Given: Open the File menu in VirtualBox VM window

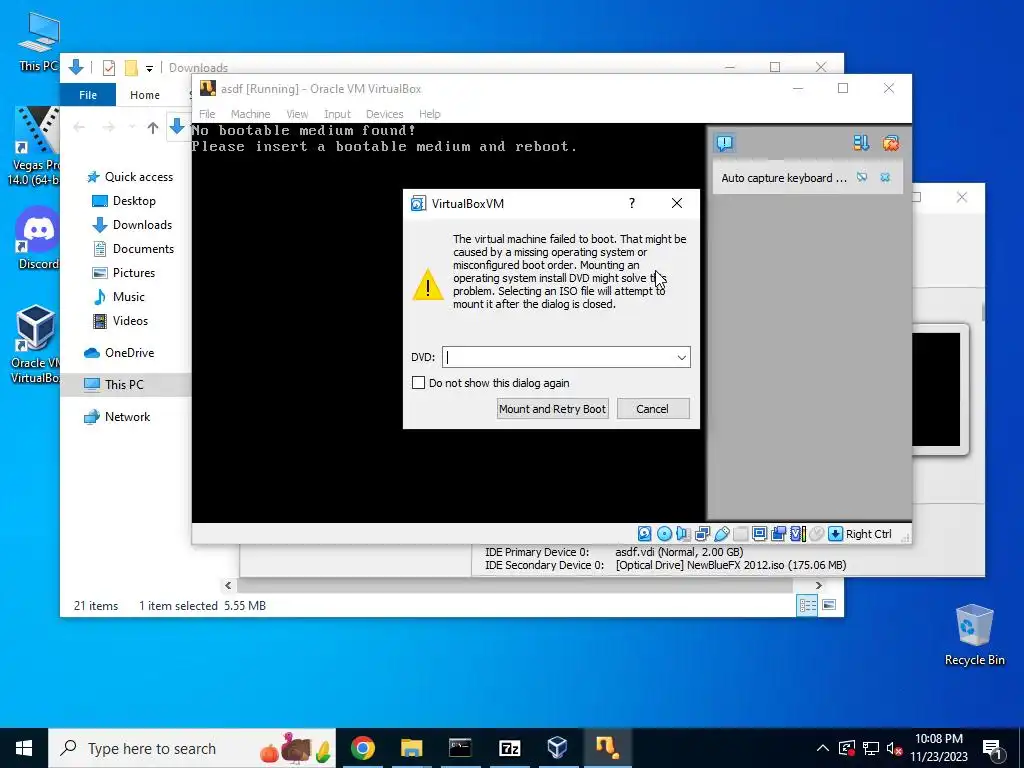Looking at the screenshot, I should (207, 114).
